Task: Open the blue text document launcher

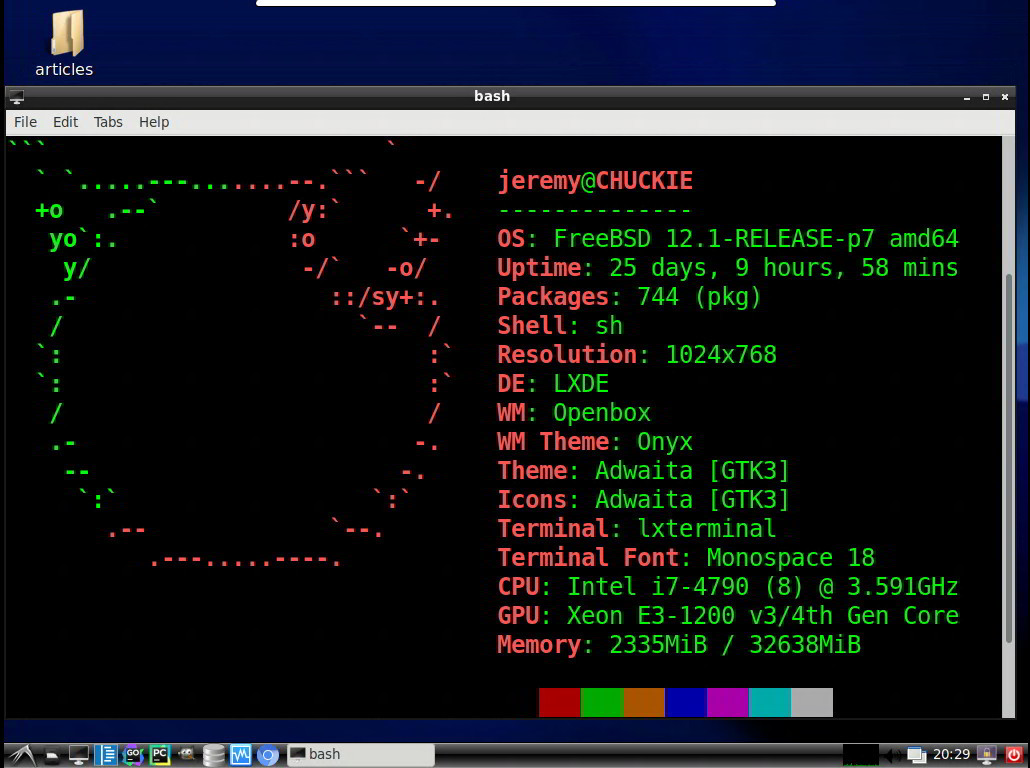Action: 106,755
